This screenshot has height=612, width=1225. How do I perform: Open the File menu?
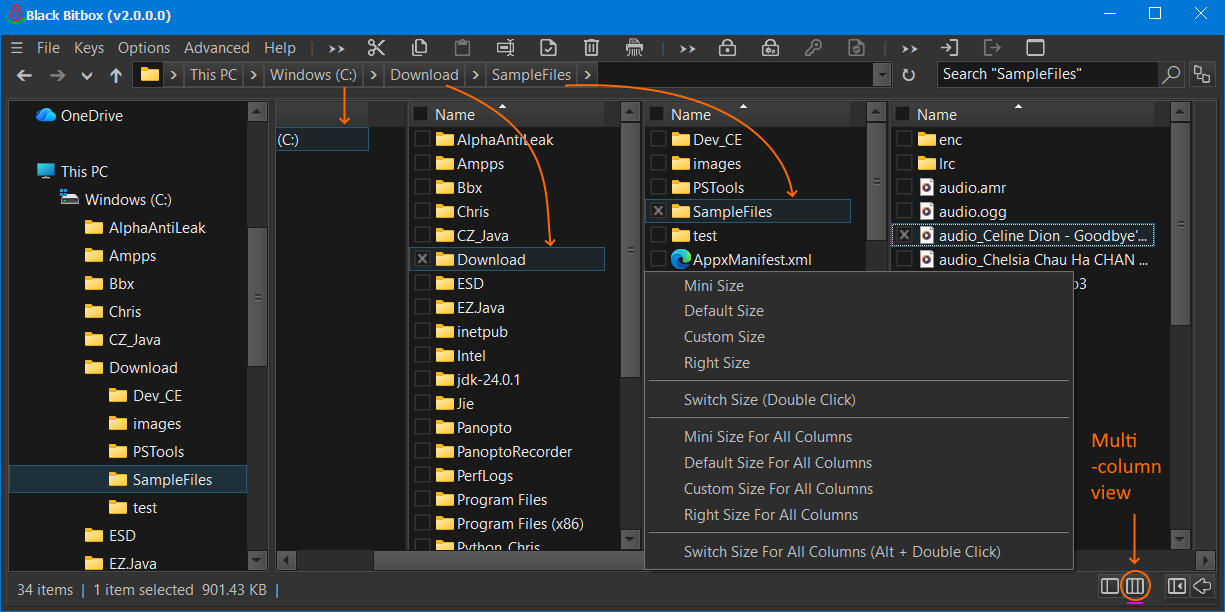click(x=48, y=48)
